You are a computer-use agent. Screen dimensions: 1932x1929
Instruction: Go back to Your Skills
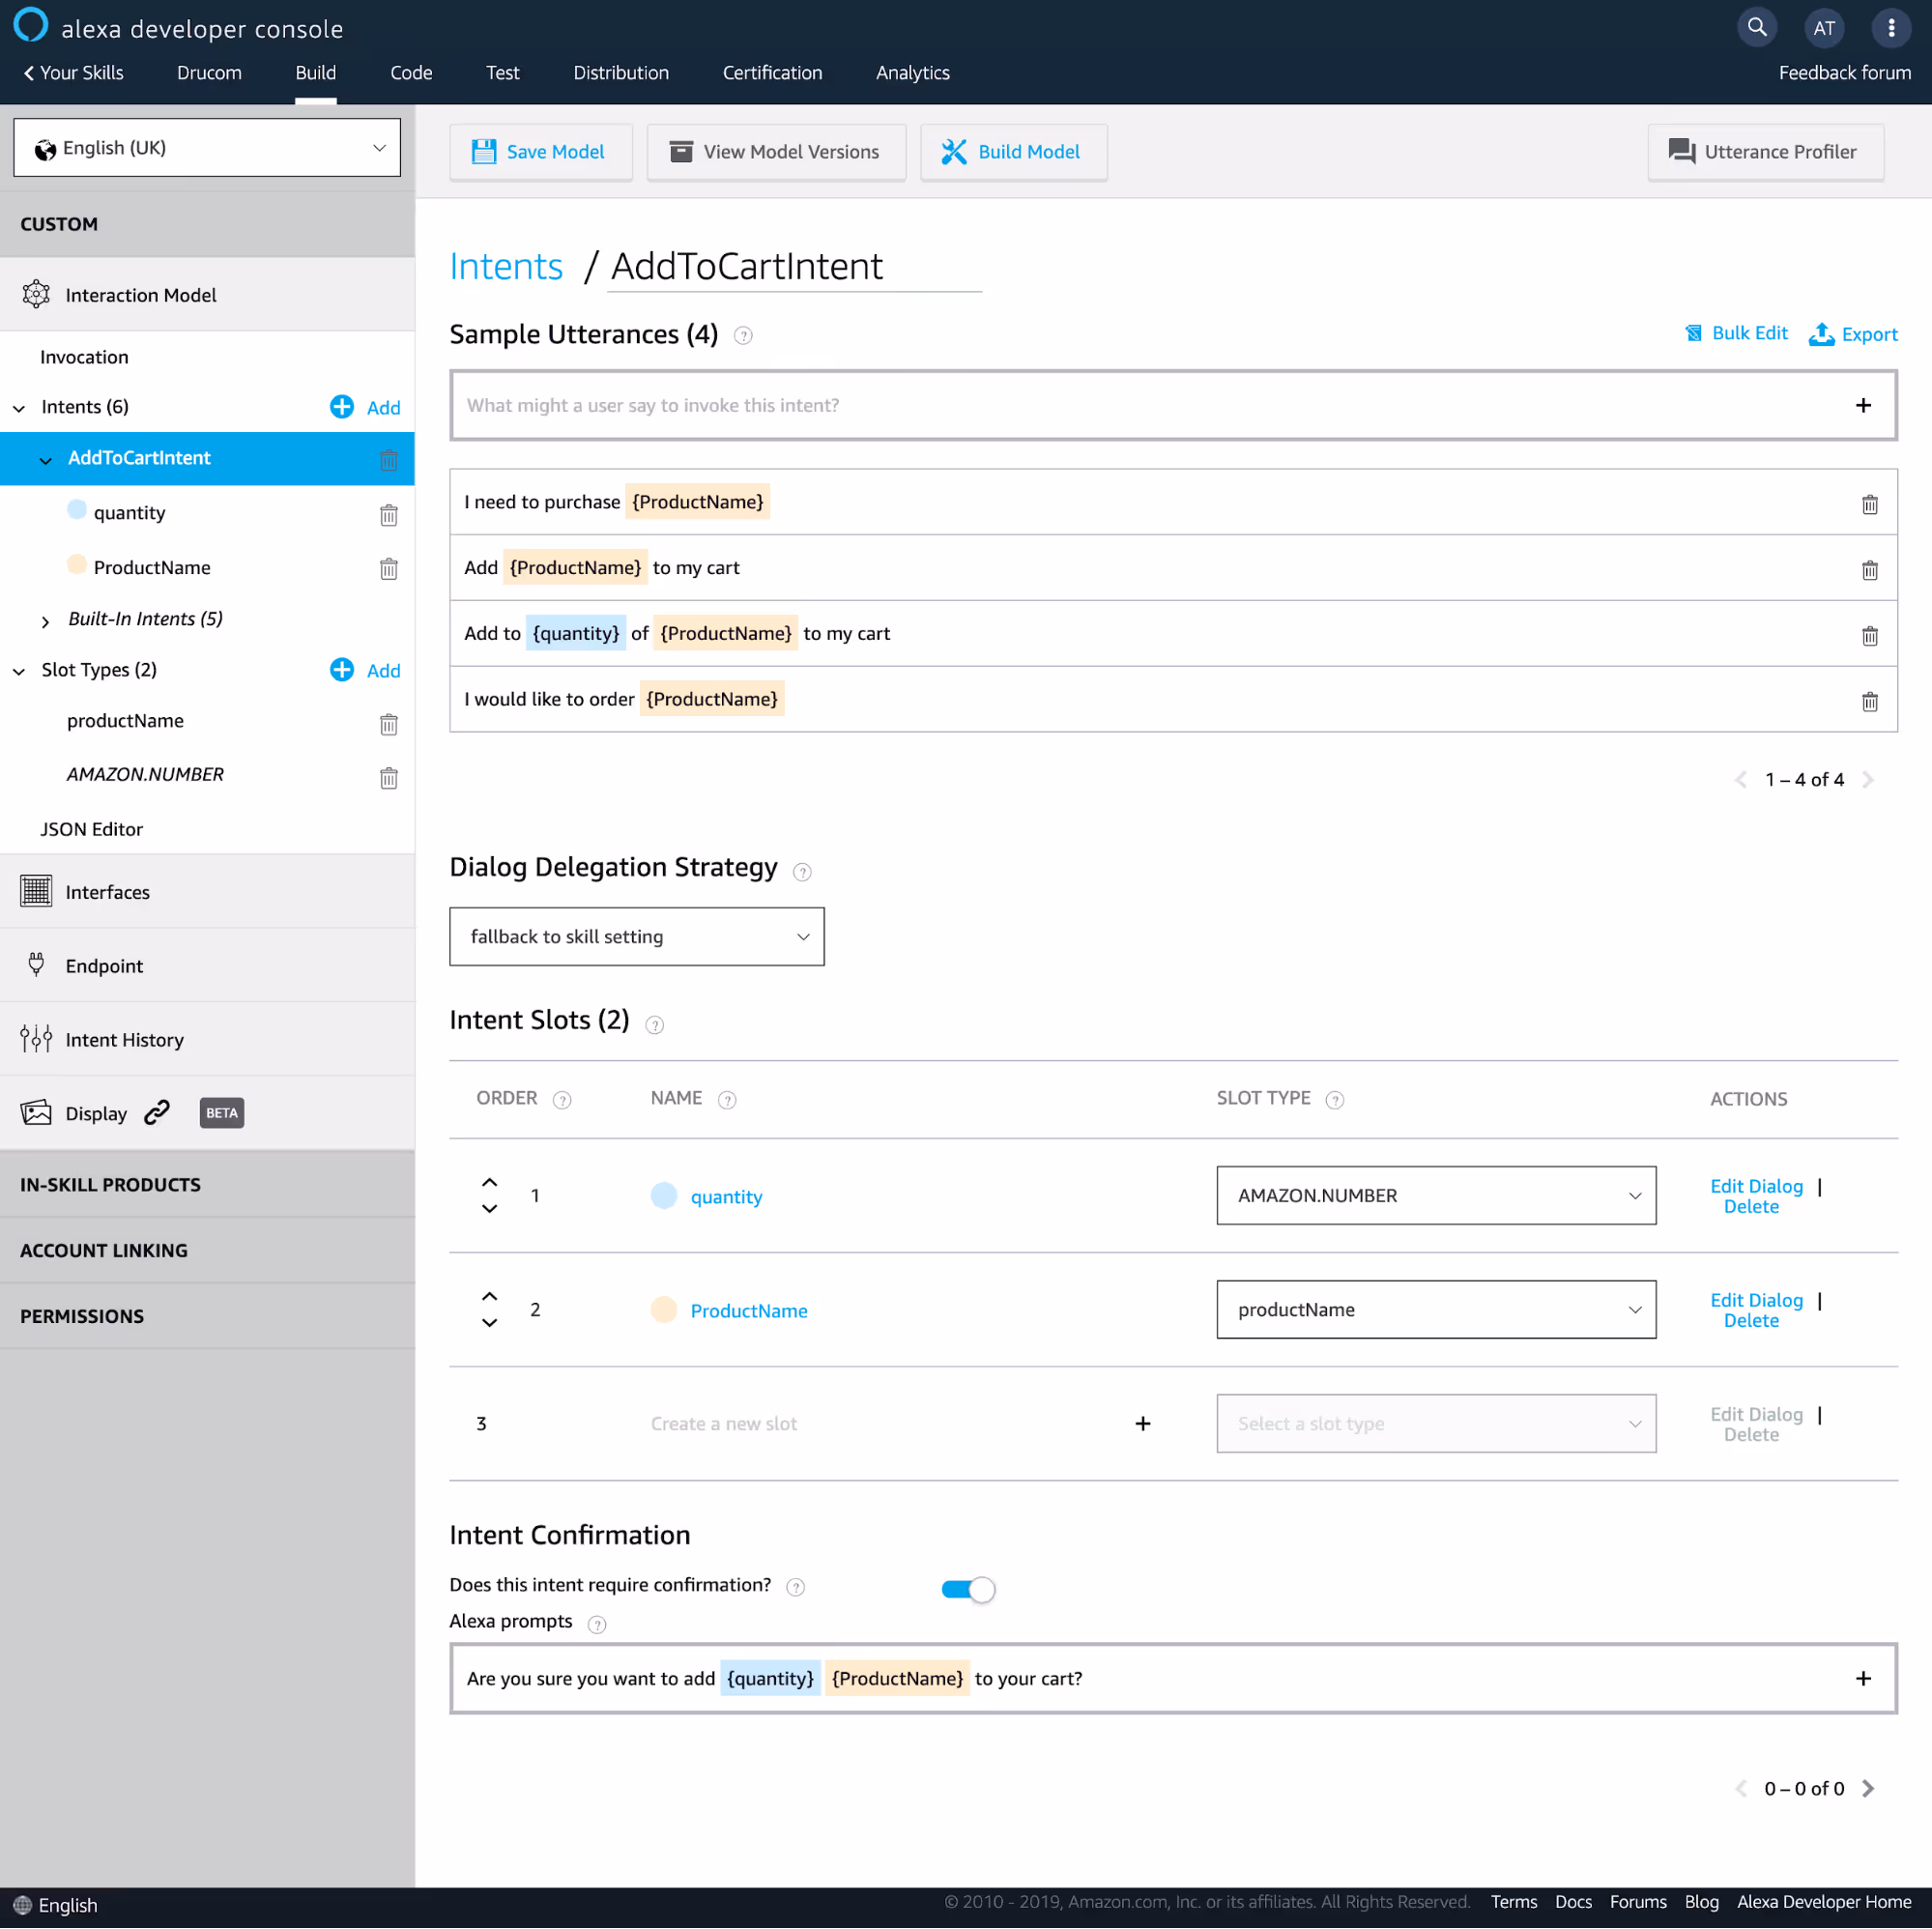point(73,73)
